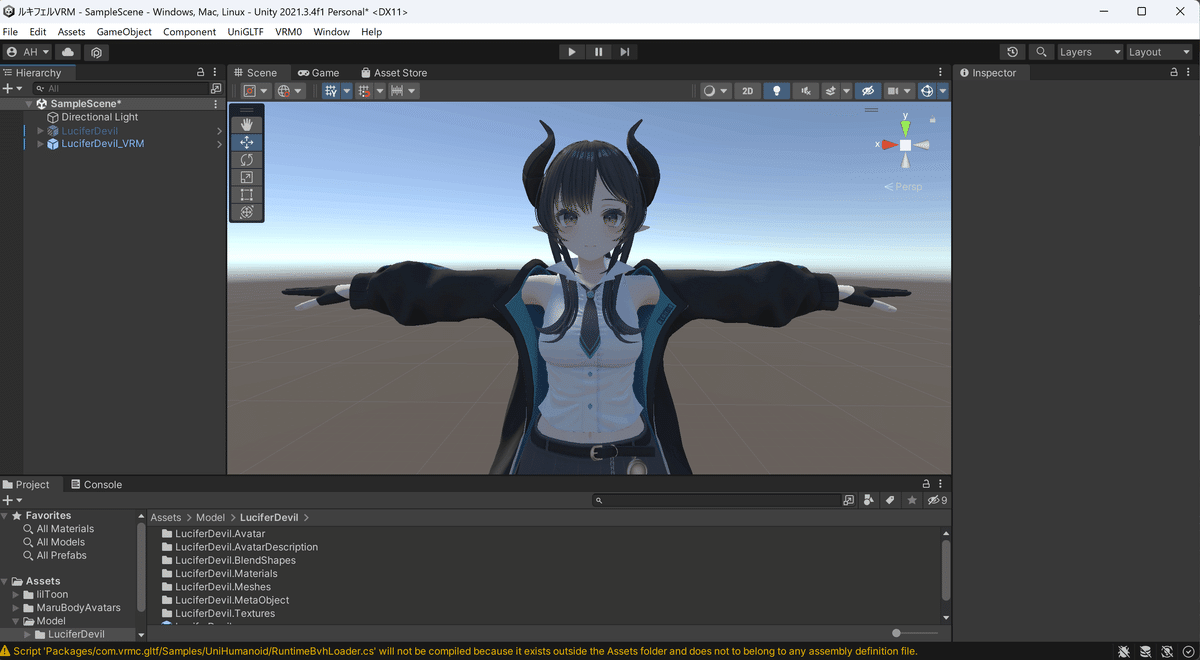Image resolution: width=1200 pixels, height=660 pixels.
Task: Toggle hidden objects visibility eye icon
Action: (867, 91)
